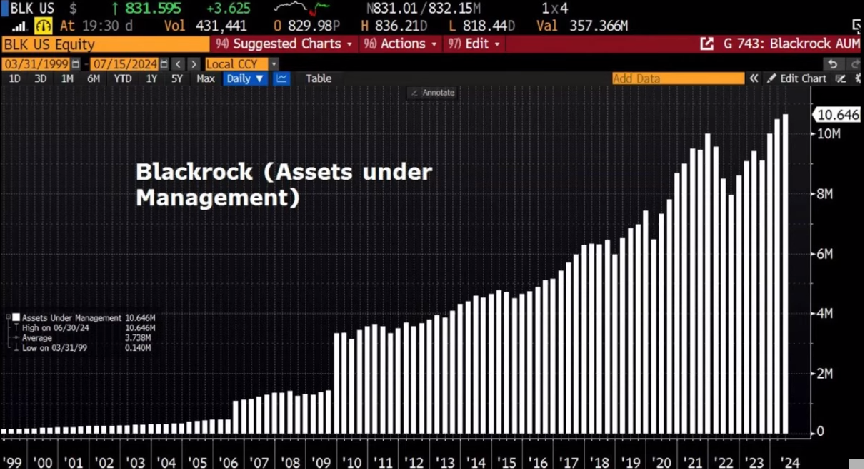This screenshot has width=864, height=469.
Task: Click the yellow delayed-quote gauge icon
Action: (x=43, y=25)
